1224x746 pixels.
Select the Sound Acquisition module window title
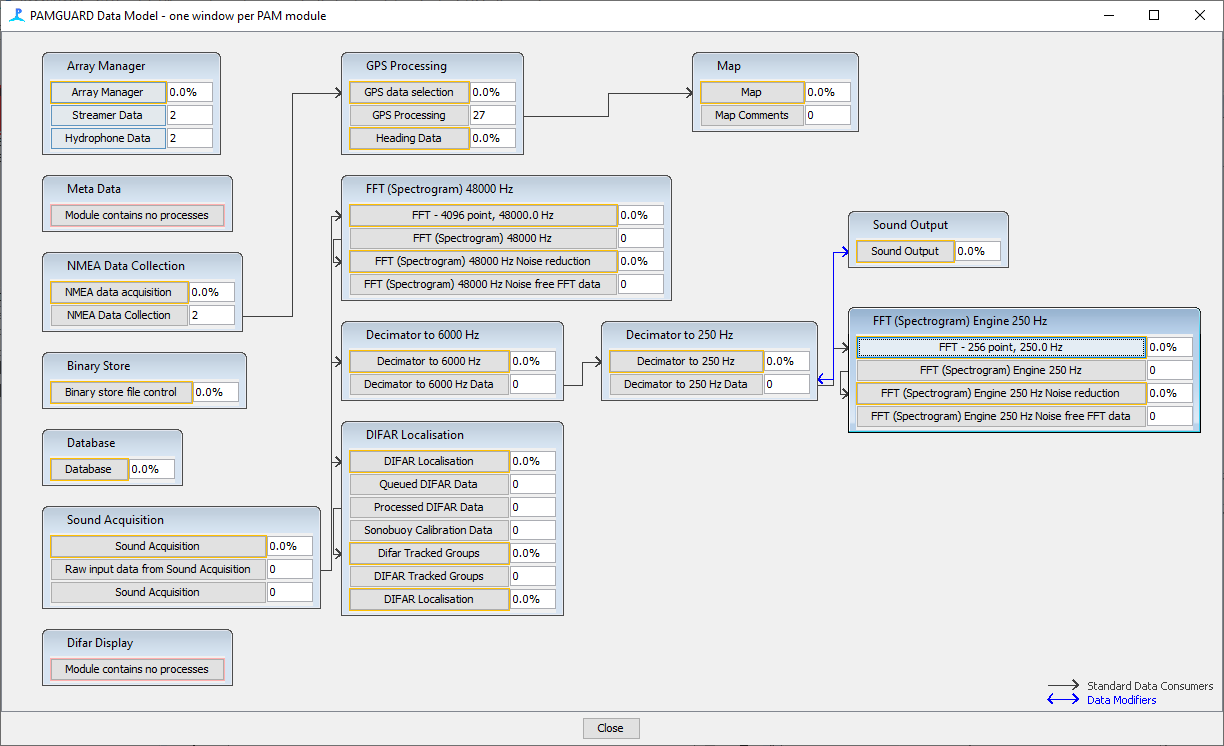pos(115,520)
